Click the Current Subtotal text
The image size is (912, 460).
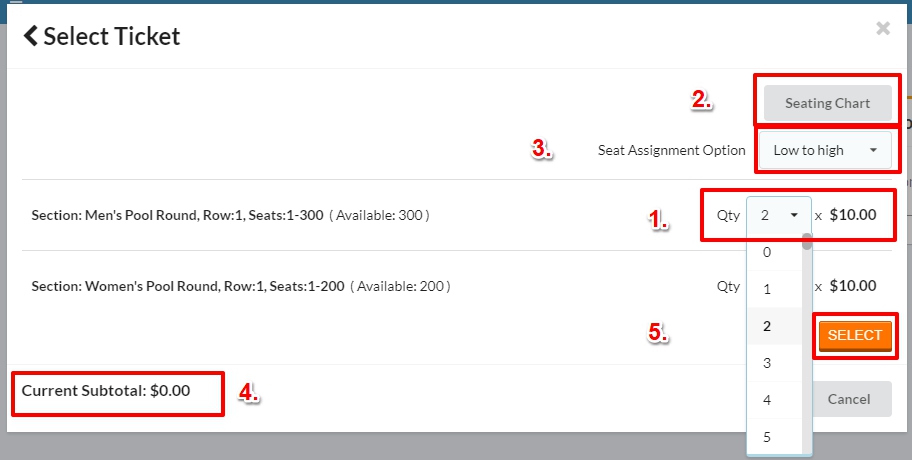[x=106, y=390]
